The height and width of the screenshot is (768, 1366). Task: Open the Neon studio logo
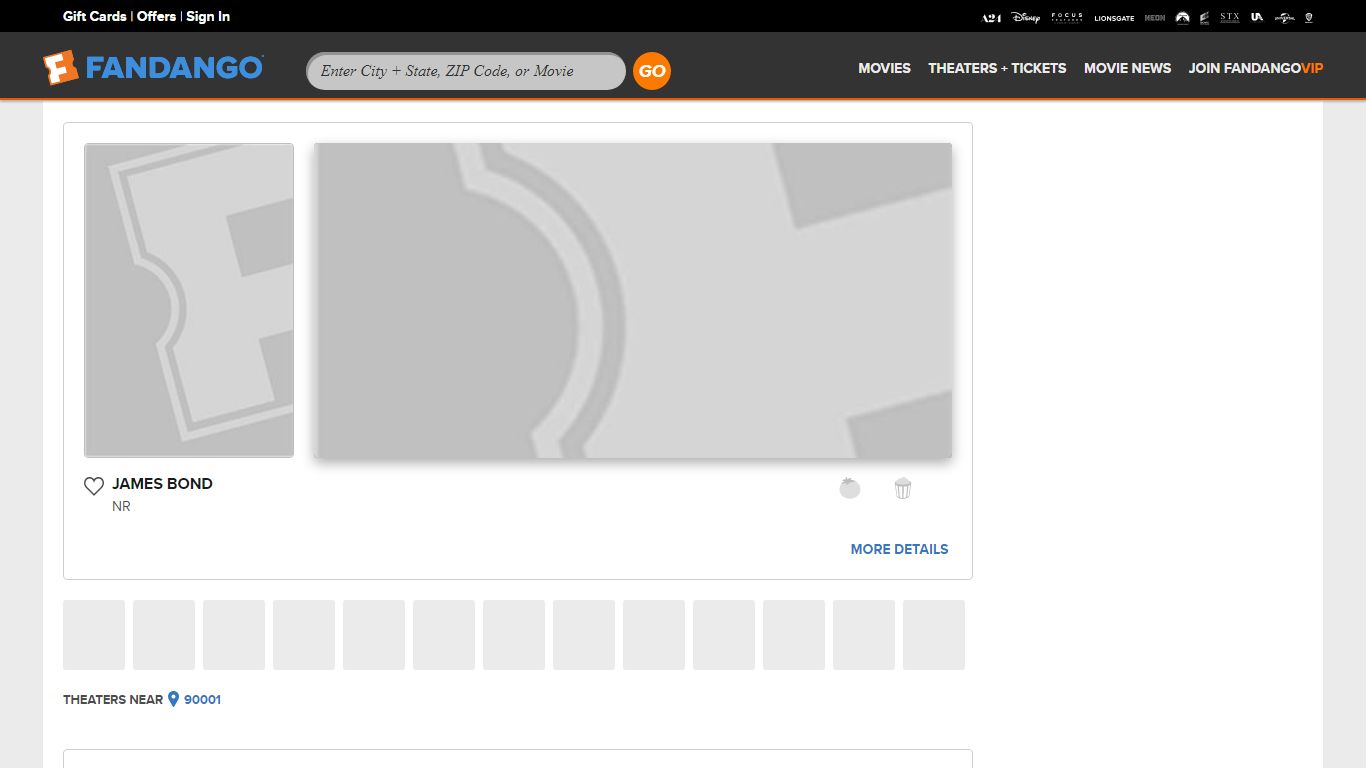pos(1155,17)
